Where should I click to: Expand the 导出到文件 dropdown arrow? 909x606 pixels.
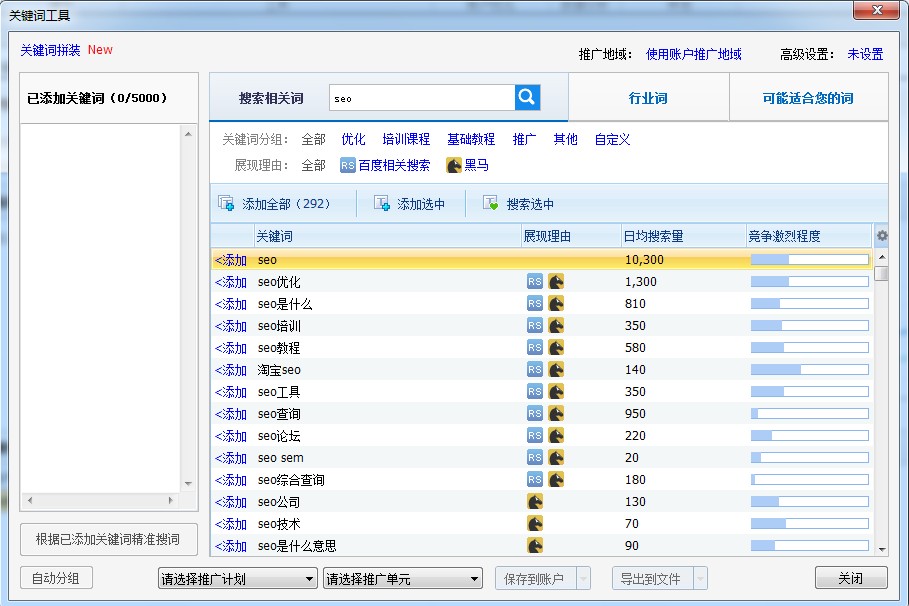coord(701,578)
